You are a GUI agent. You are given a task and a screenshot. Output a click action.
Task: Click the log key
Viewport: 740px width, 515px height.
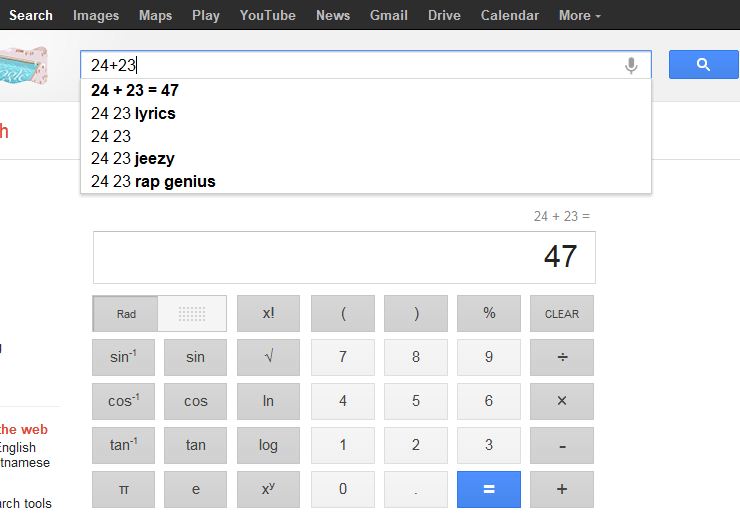click(x=268, y=445)
